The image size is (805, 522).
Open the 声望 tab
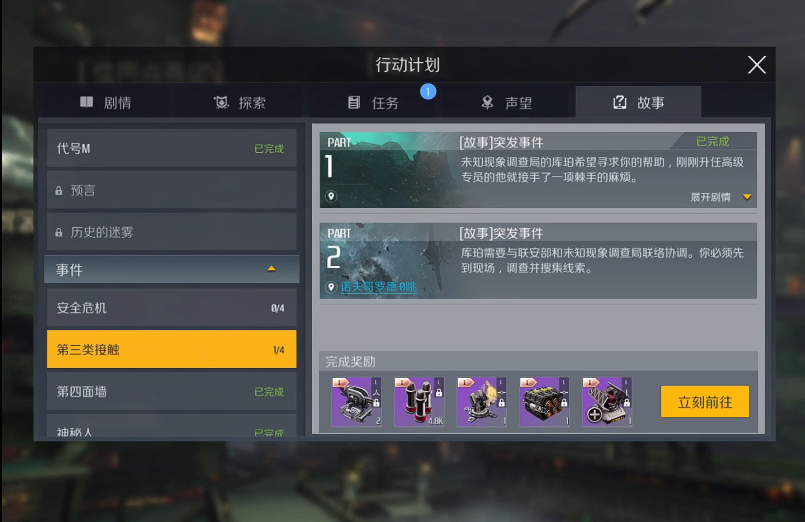(507, 103)
